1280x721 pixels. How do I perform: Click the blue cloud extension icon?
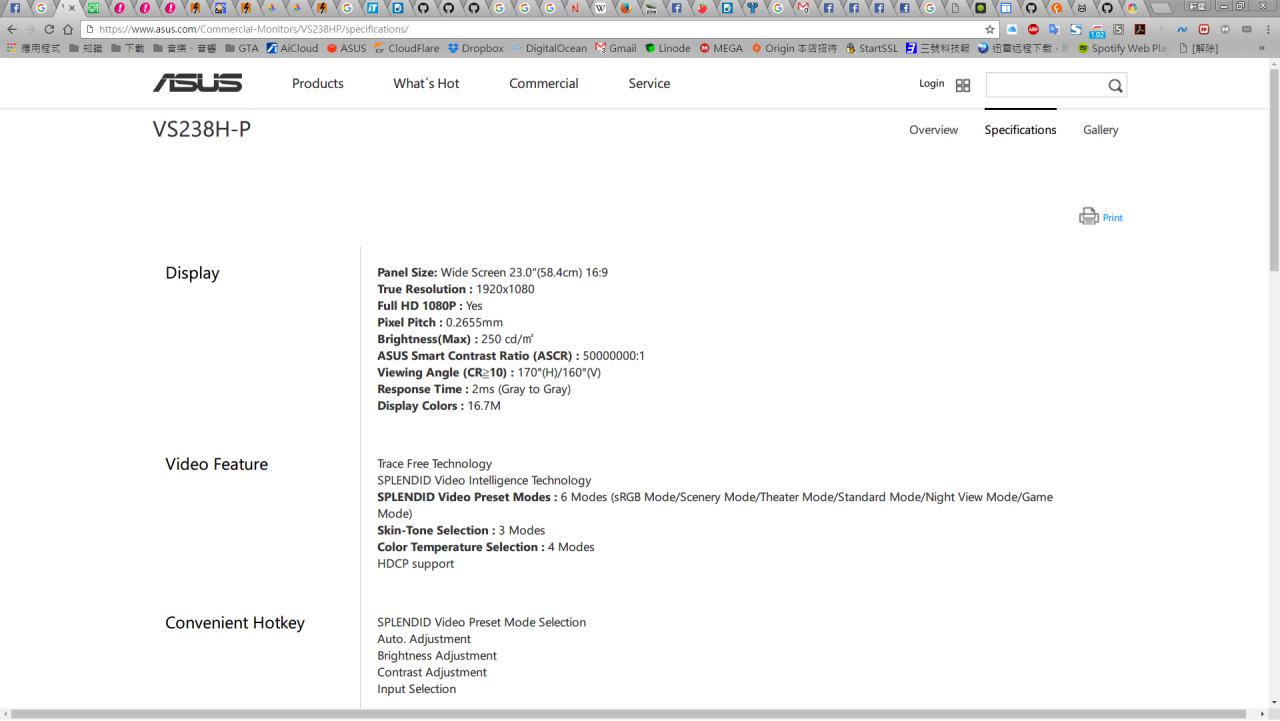pyautogui.click(x=1012, y=29)
